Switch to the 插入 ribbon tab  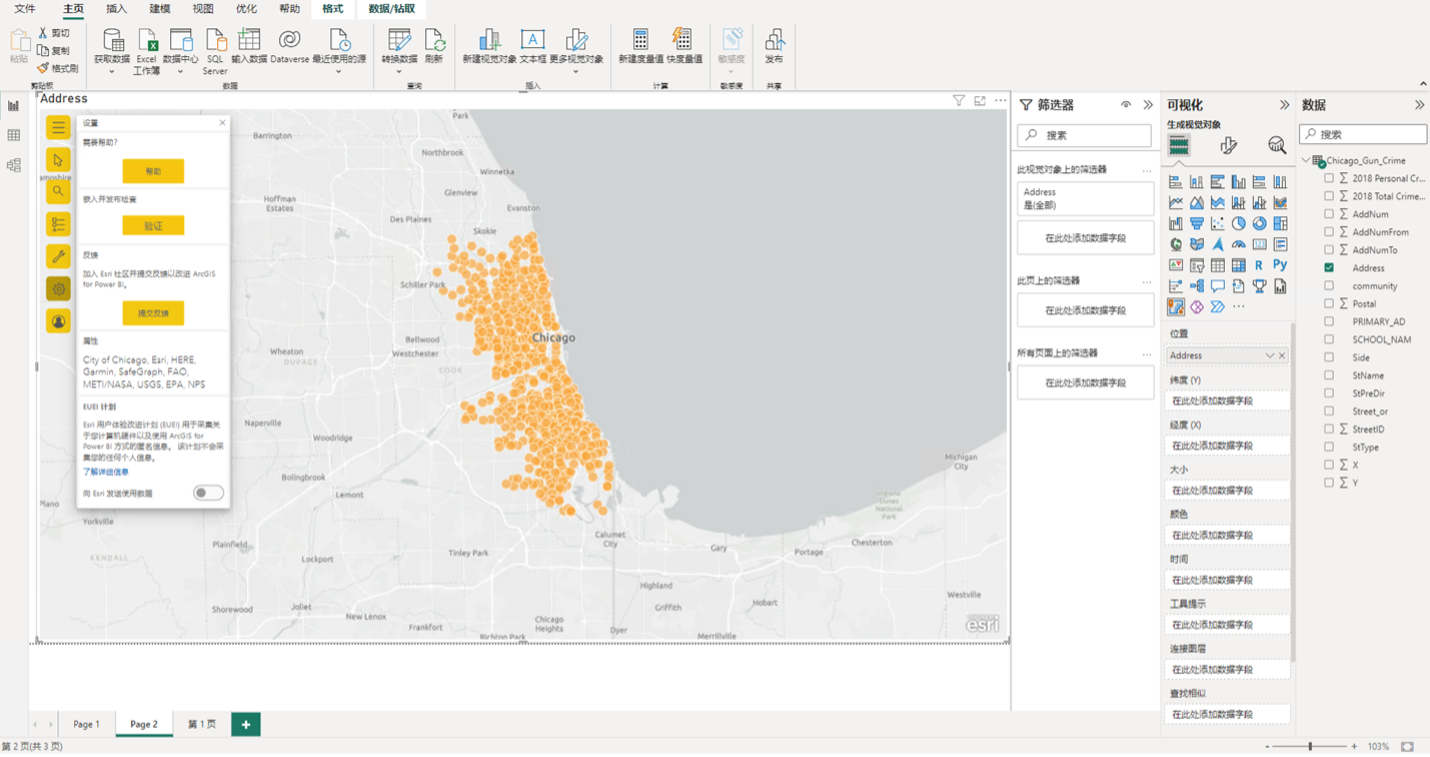point(115,9)
